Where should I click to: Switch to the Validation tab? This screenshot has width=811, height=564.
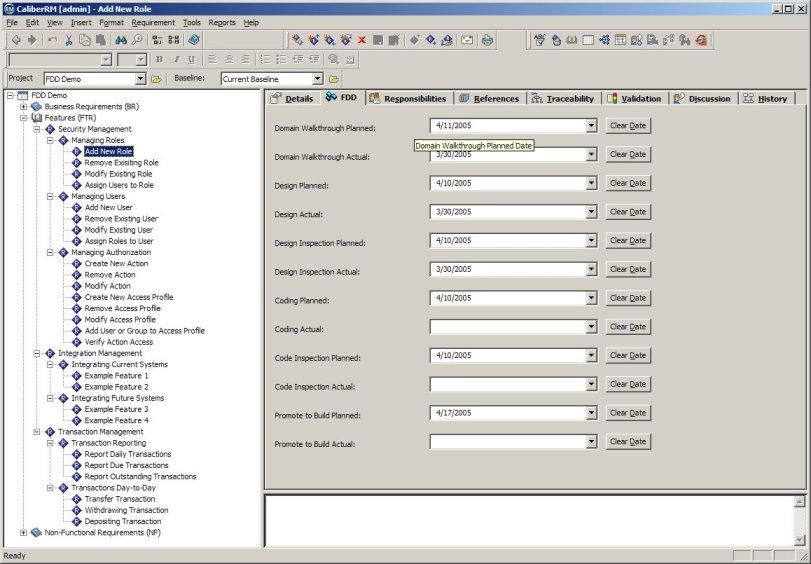coord(634,98)
